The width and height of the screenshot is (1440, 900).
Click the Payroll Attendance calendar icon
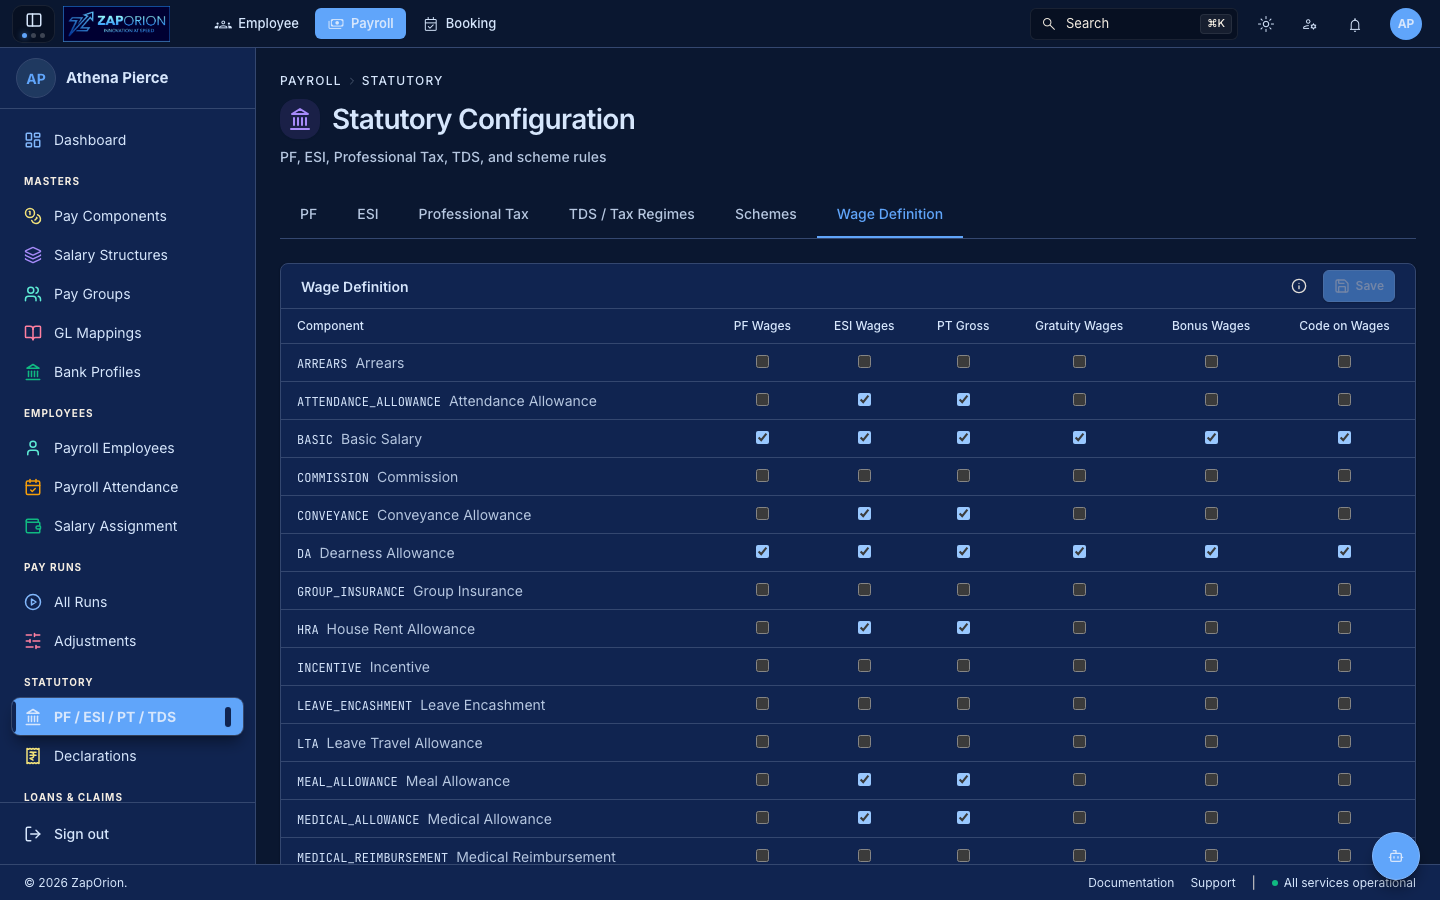(x=33, y=487)
